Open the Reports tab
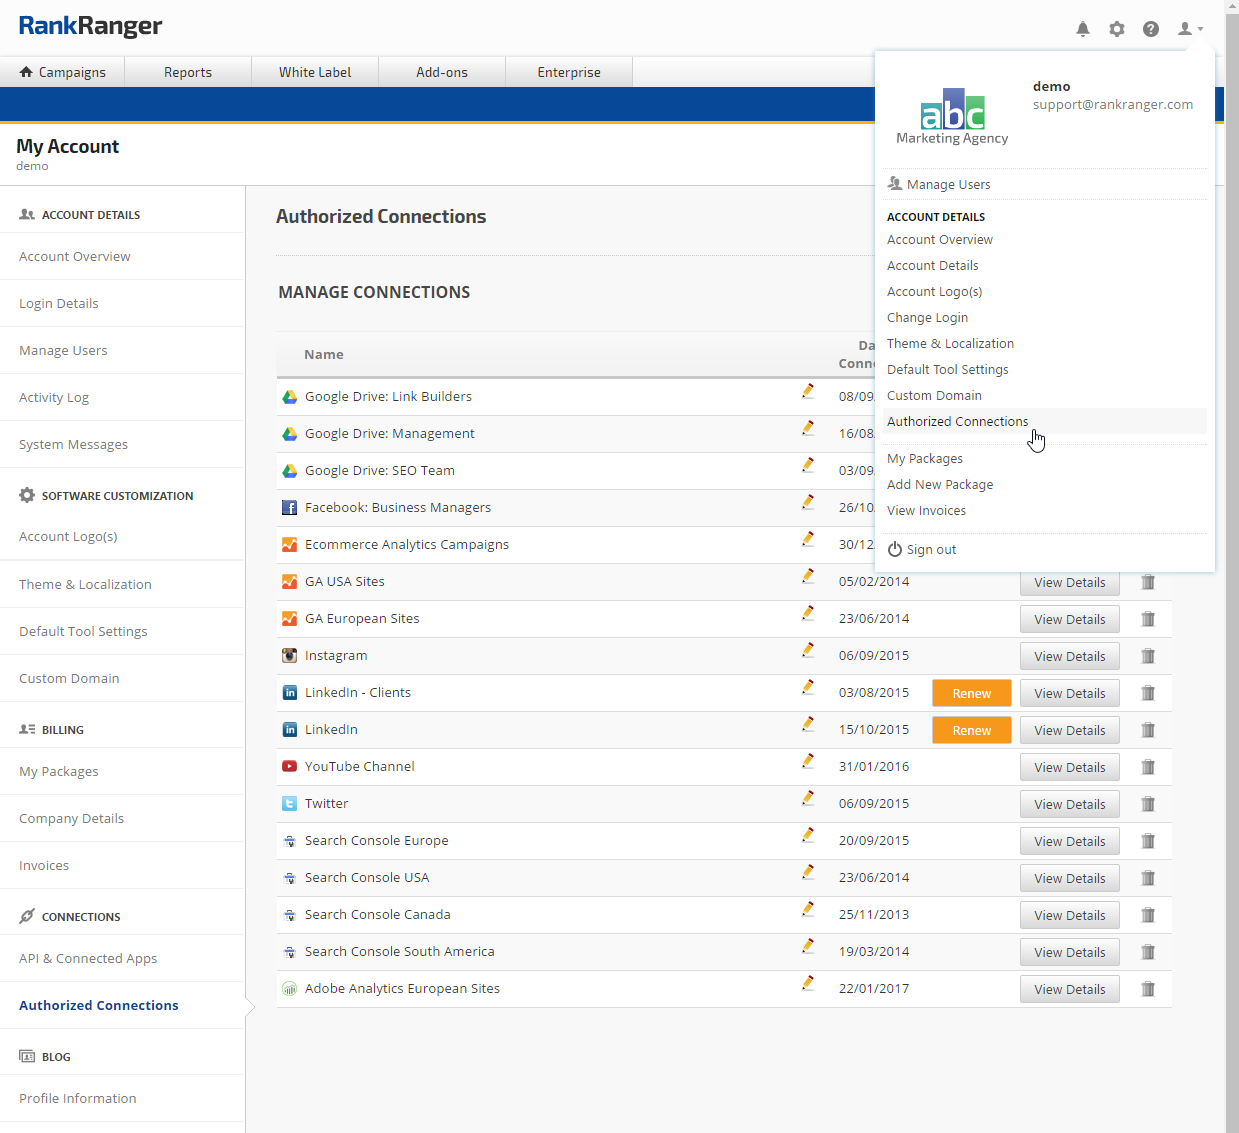This screenshot has height=1133, width=1239. [188, 72]
